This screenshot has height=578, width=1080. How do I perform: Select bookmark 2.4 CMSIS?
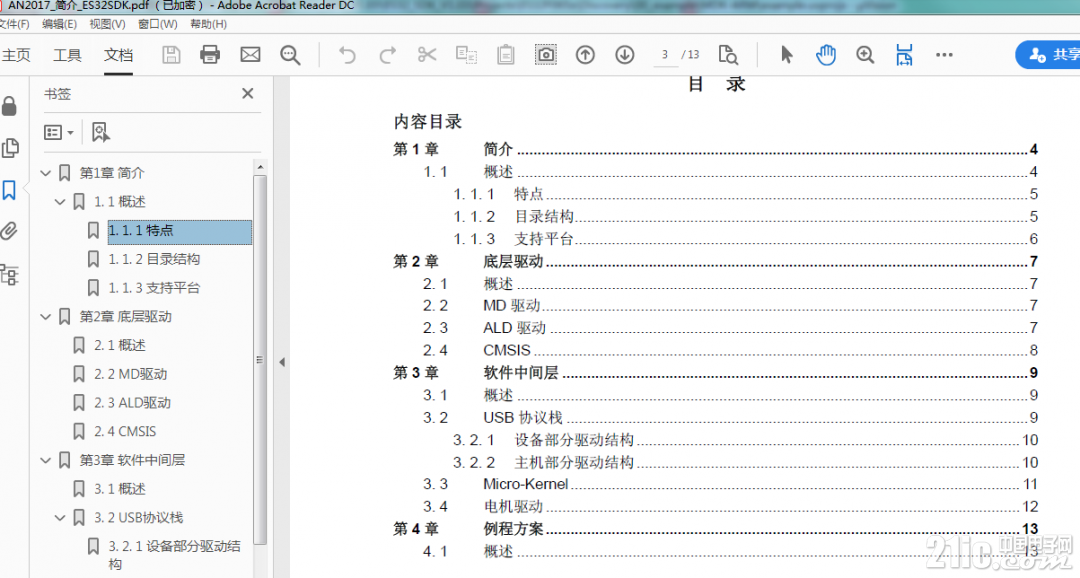(x=125, y=431)
